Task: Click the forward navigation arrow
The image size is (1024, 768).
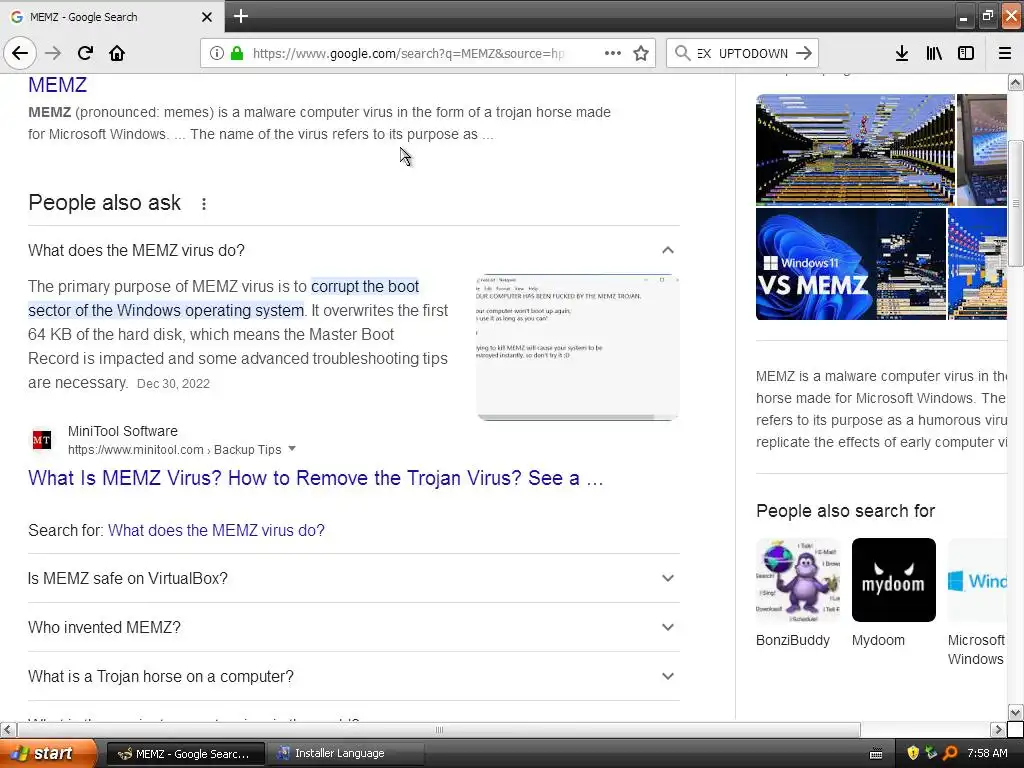Action: click(53, 53)
